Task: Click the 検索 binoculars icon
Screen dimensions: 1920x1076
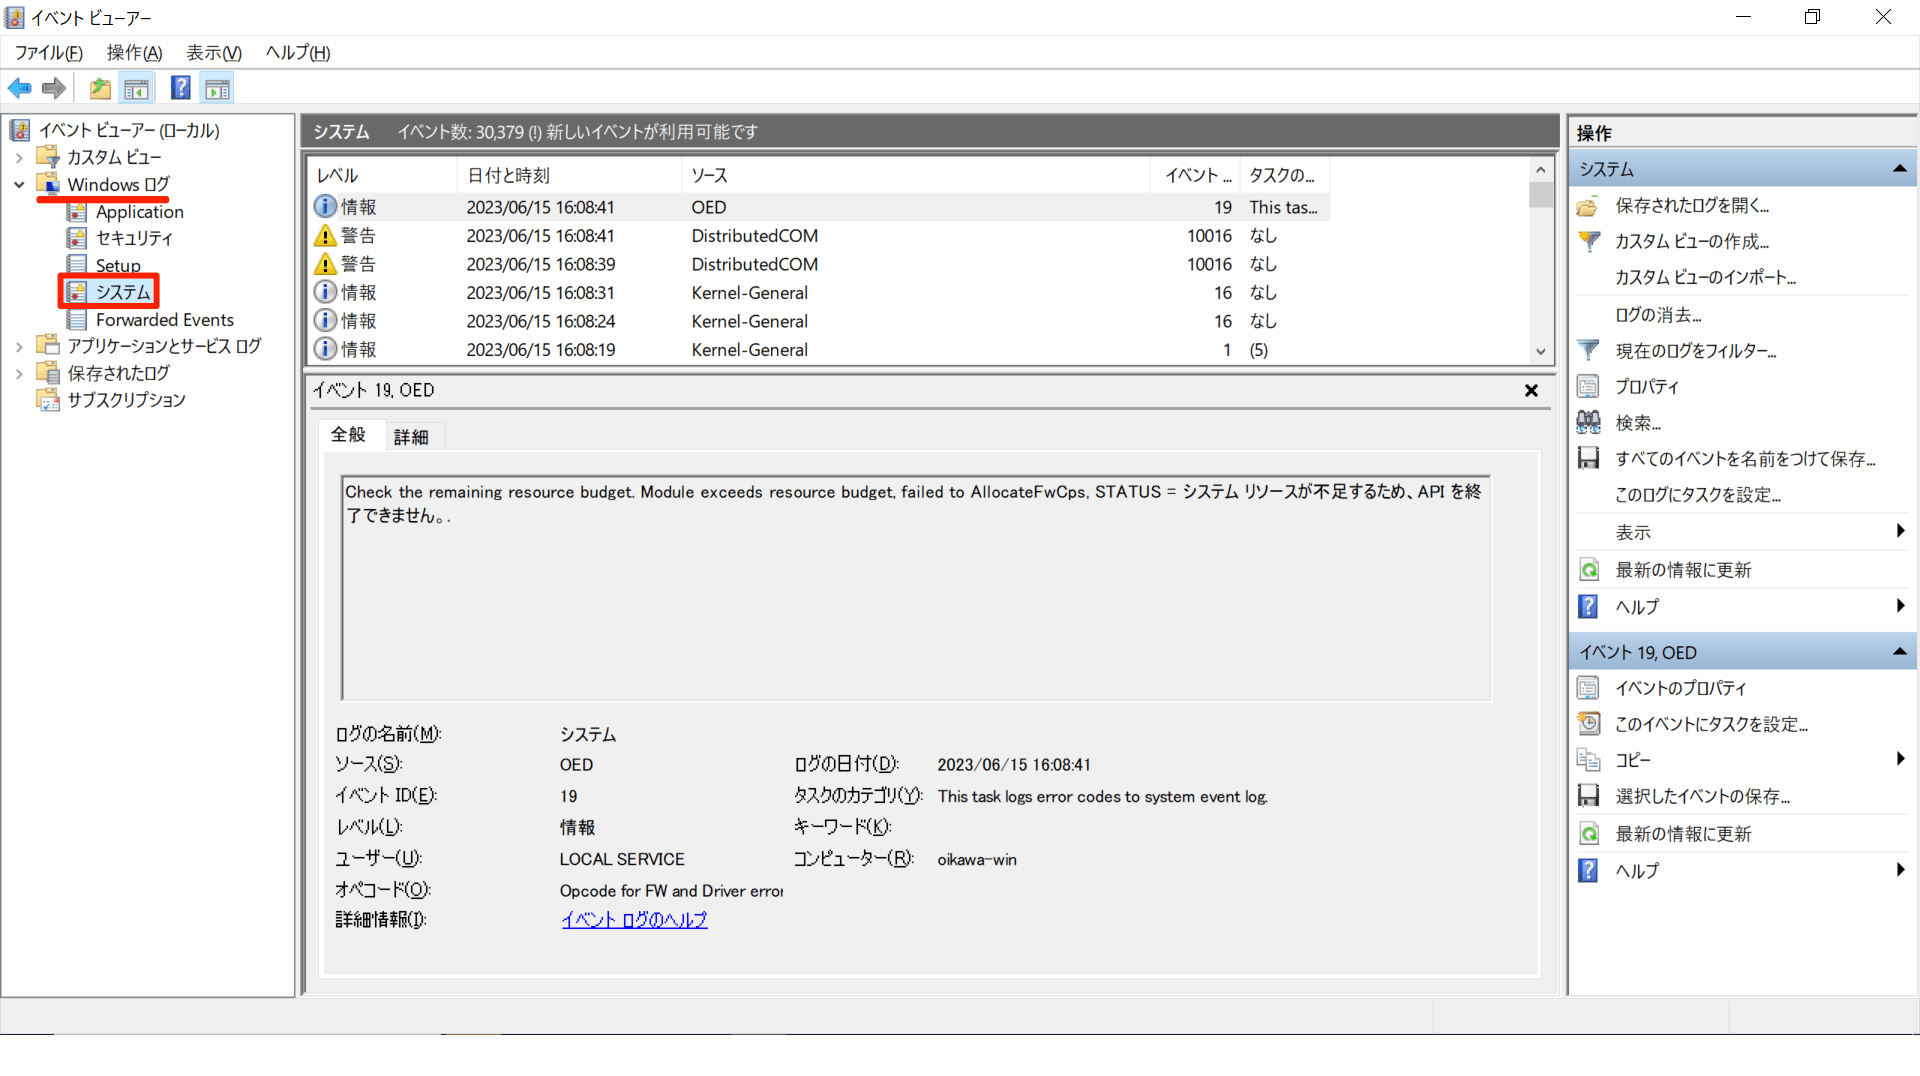Action: click(x=1588, y=423)
